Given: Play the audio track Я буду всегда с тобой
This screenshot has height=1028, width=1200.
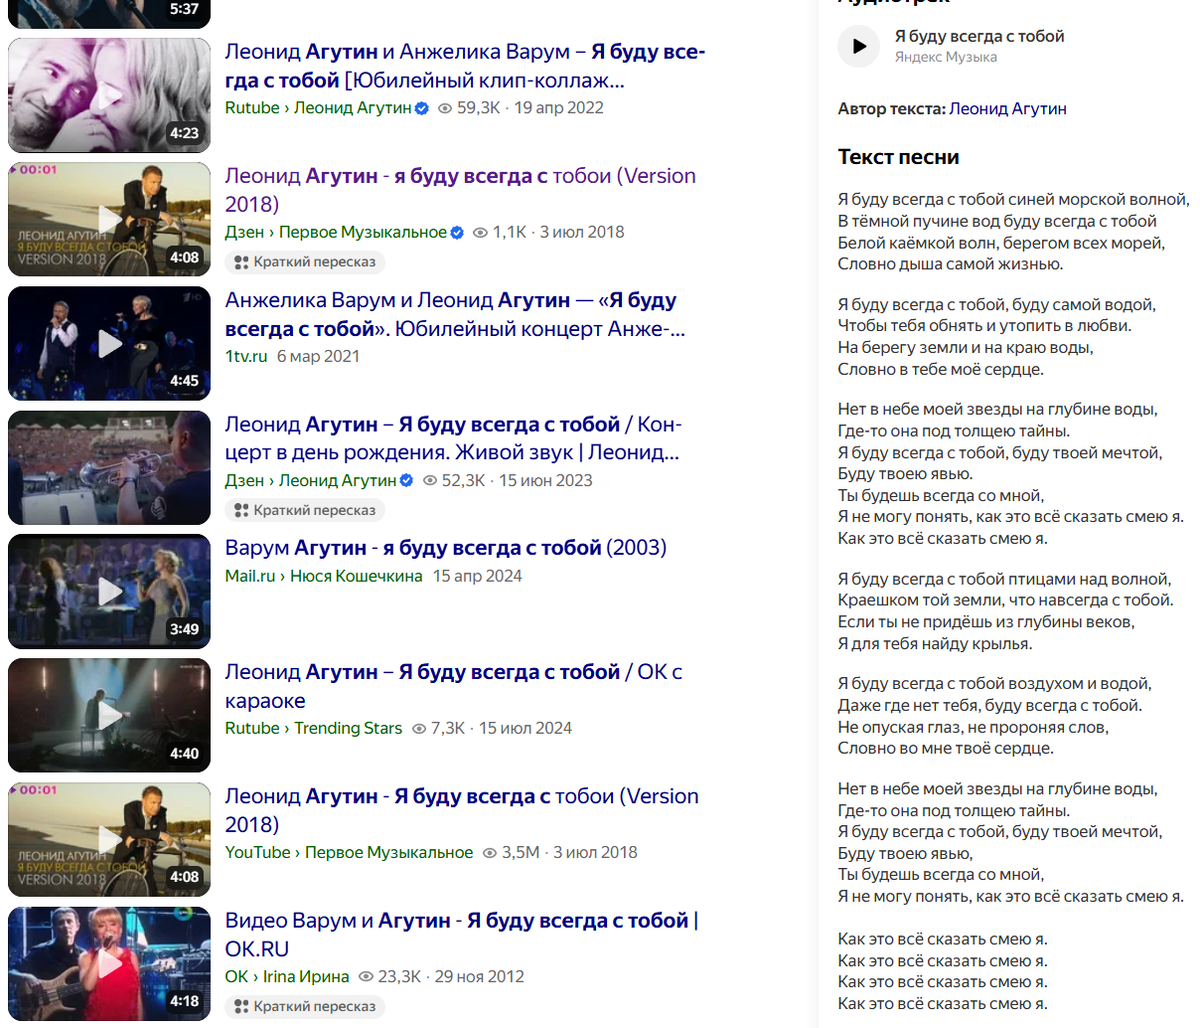Looking at the screenshot, I should 858,46.
